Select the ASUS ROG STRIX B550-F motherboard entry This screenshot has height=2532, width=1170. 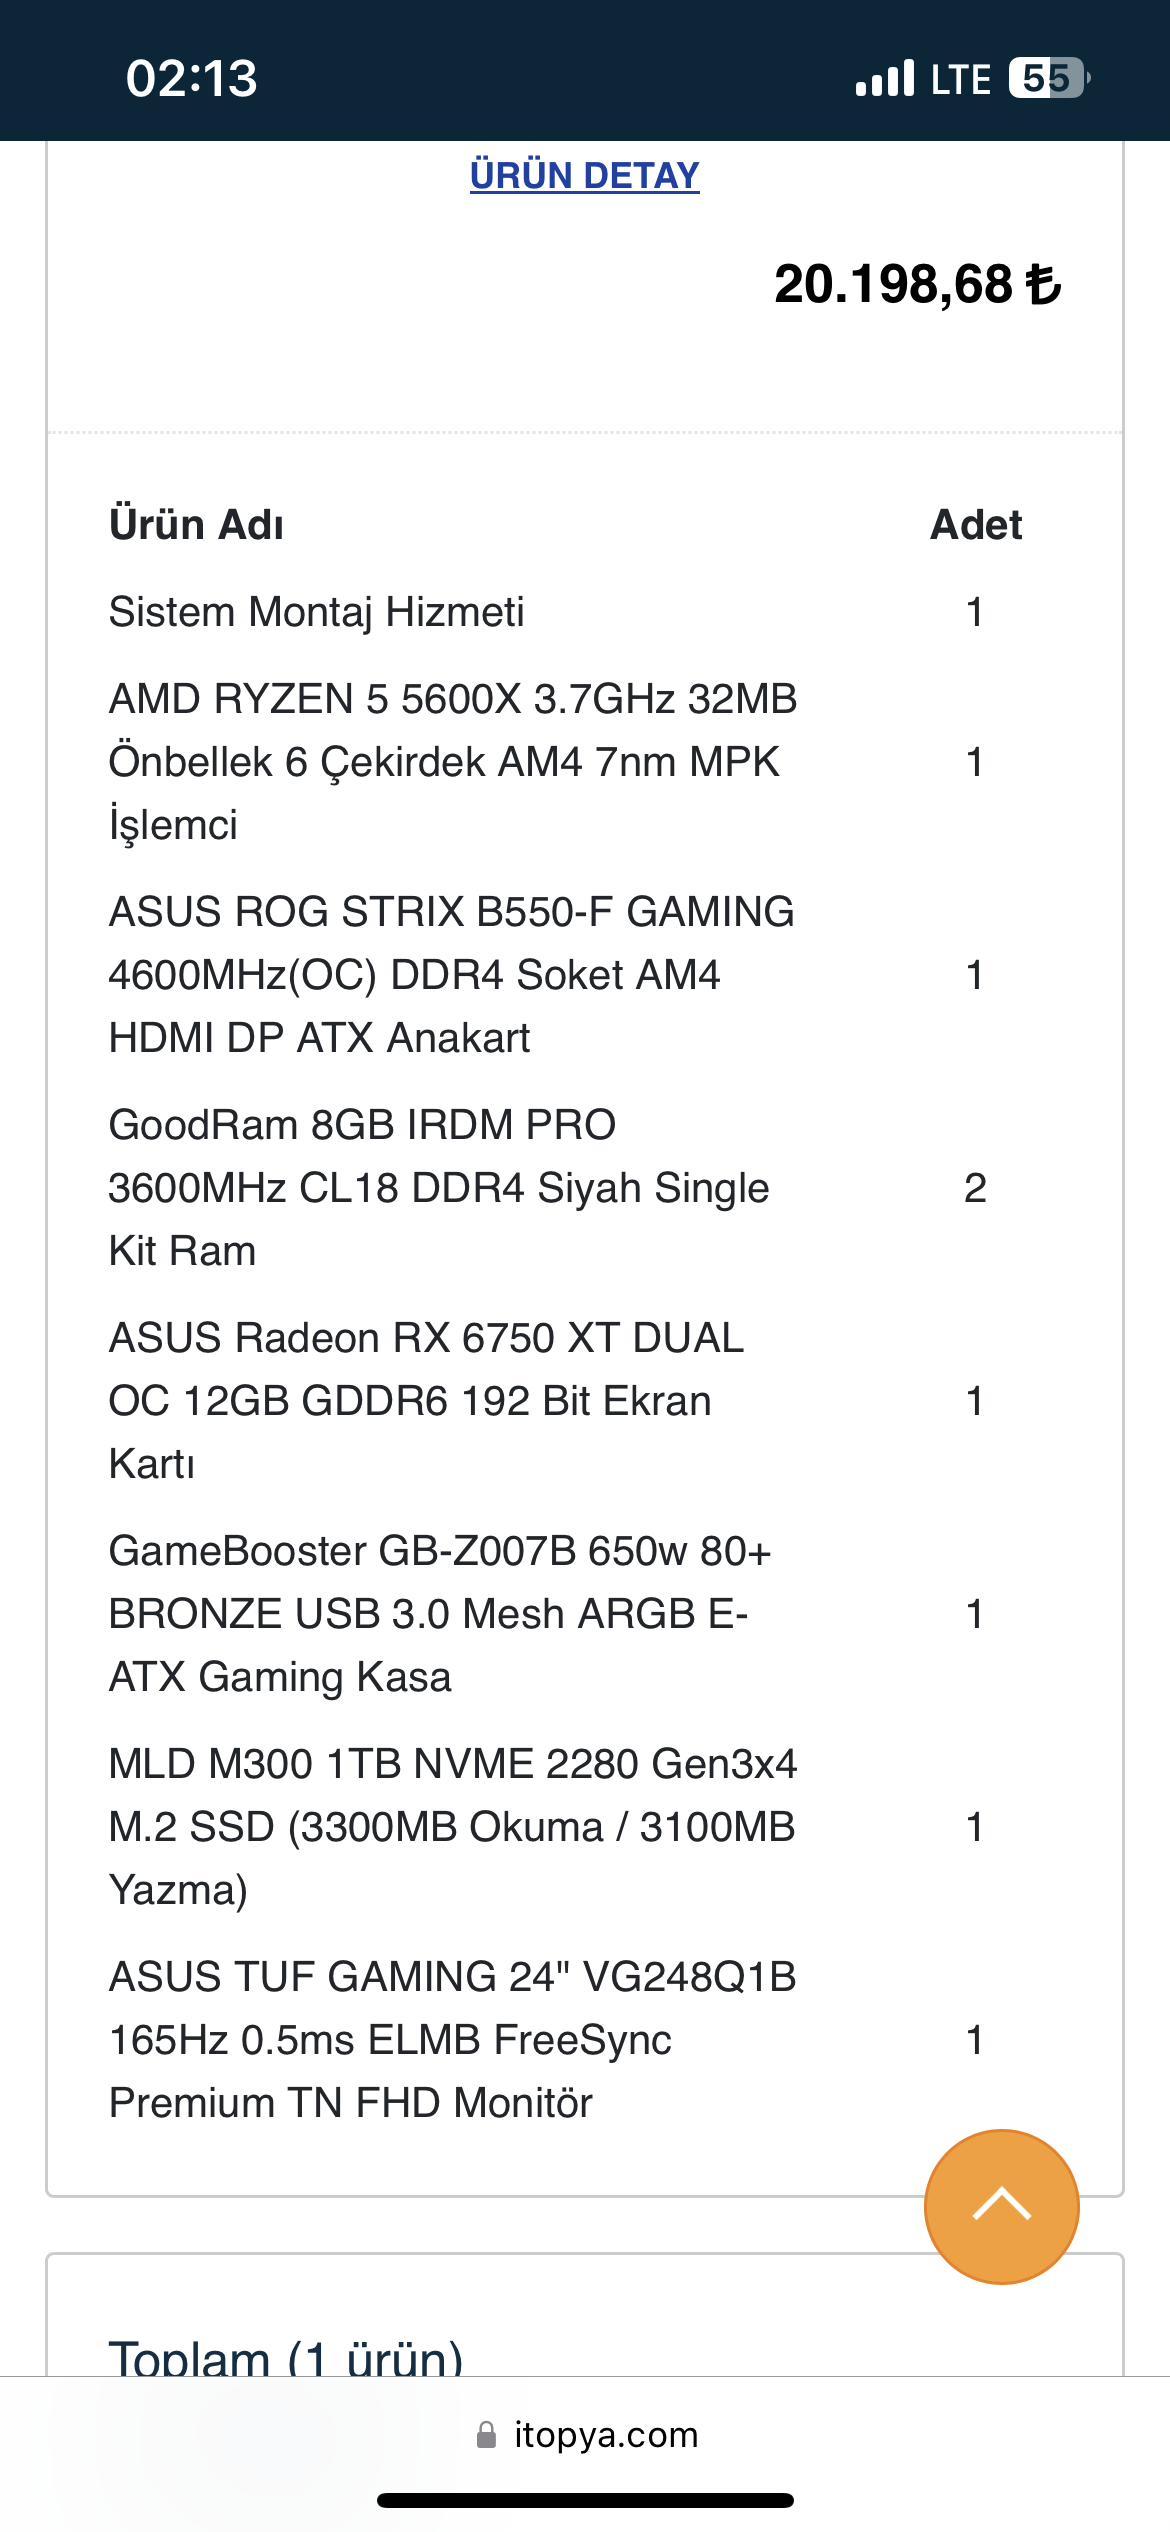tap(450, 975)
